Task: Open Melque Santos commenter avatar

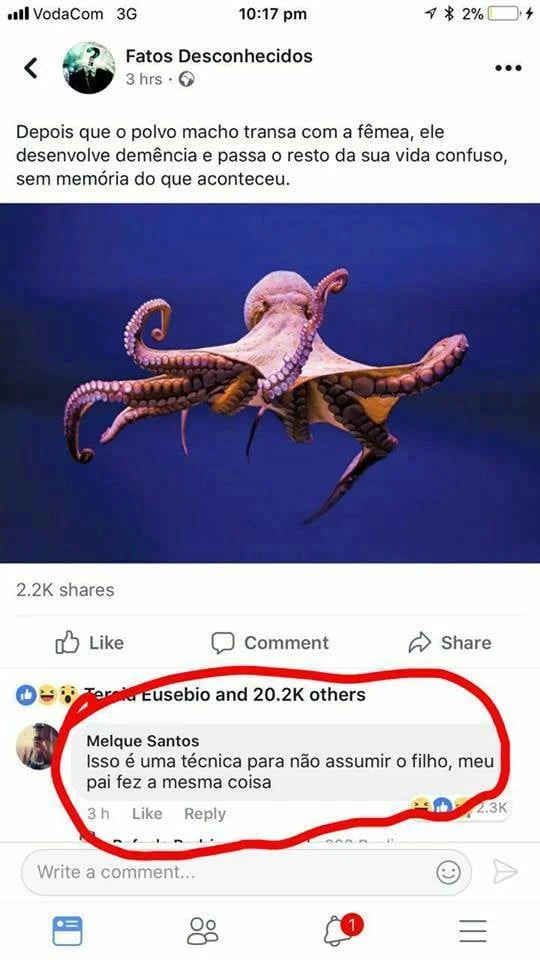Action: click(38, 746)
